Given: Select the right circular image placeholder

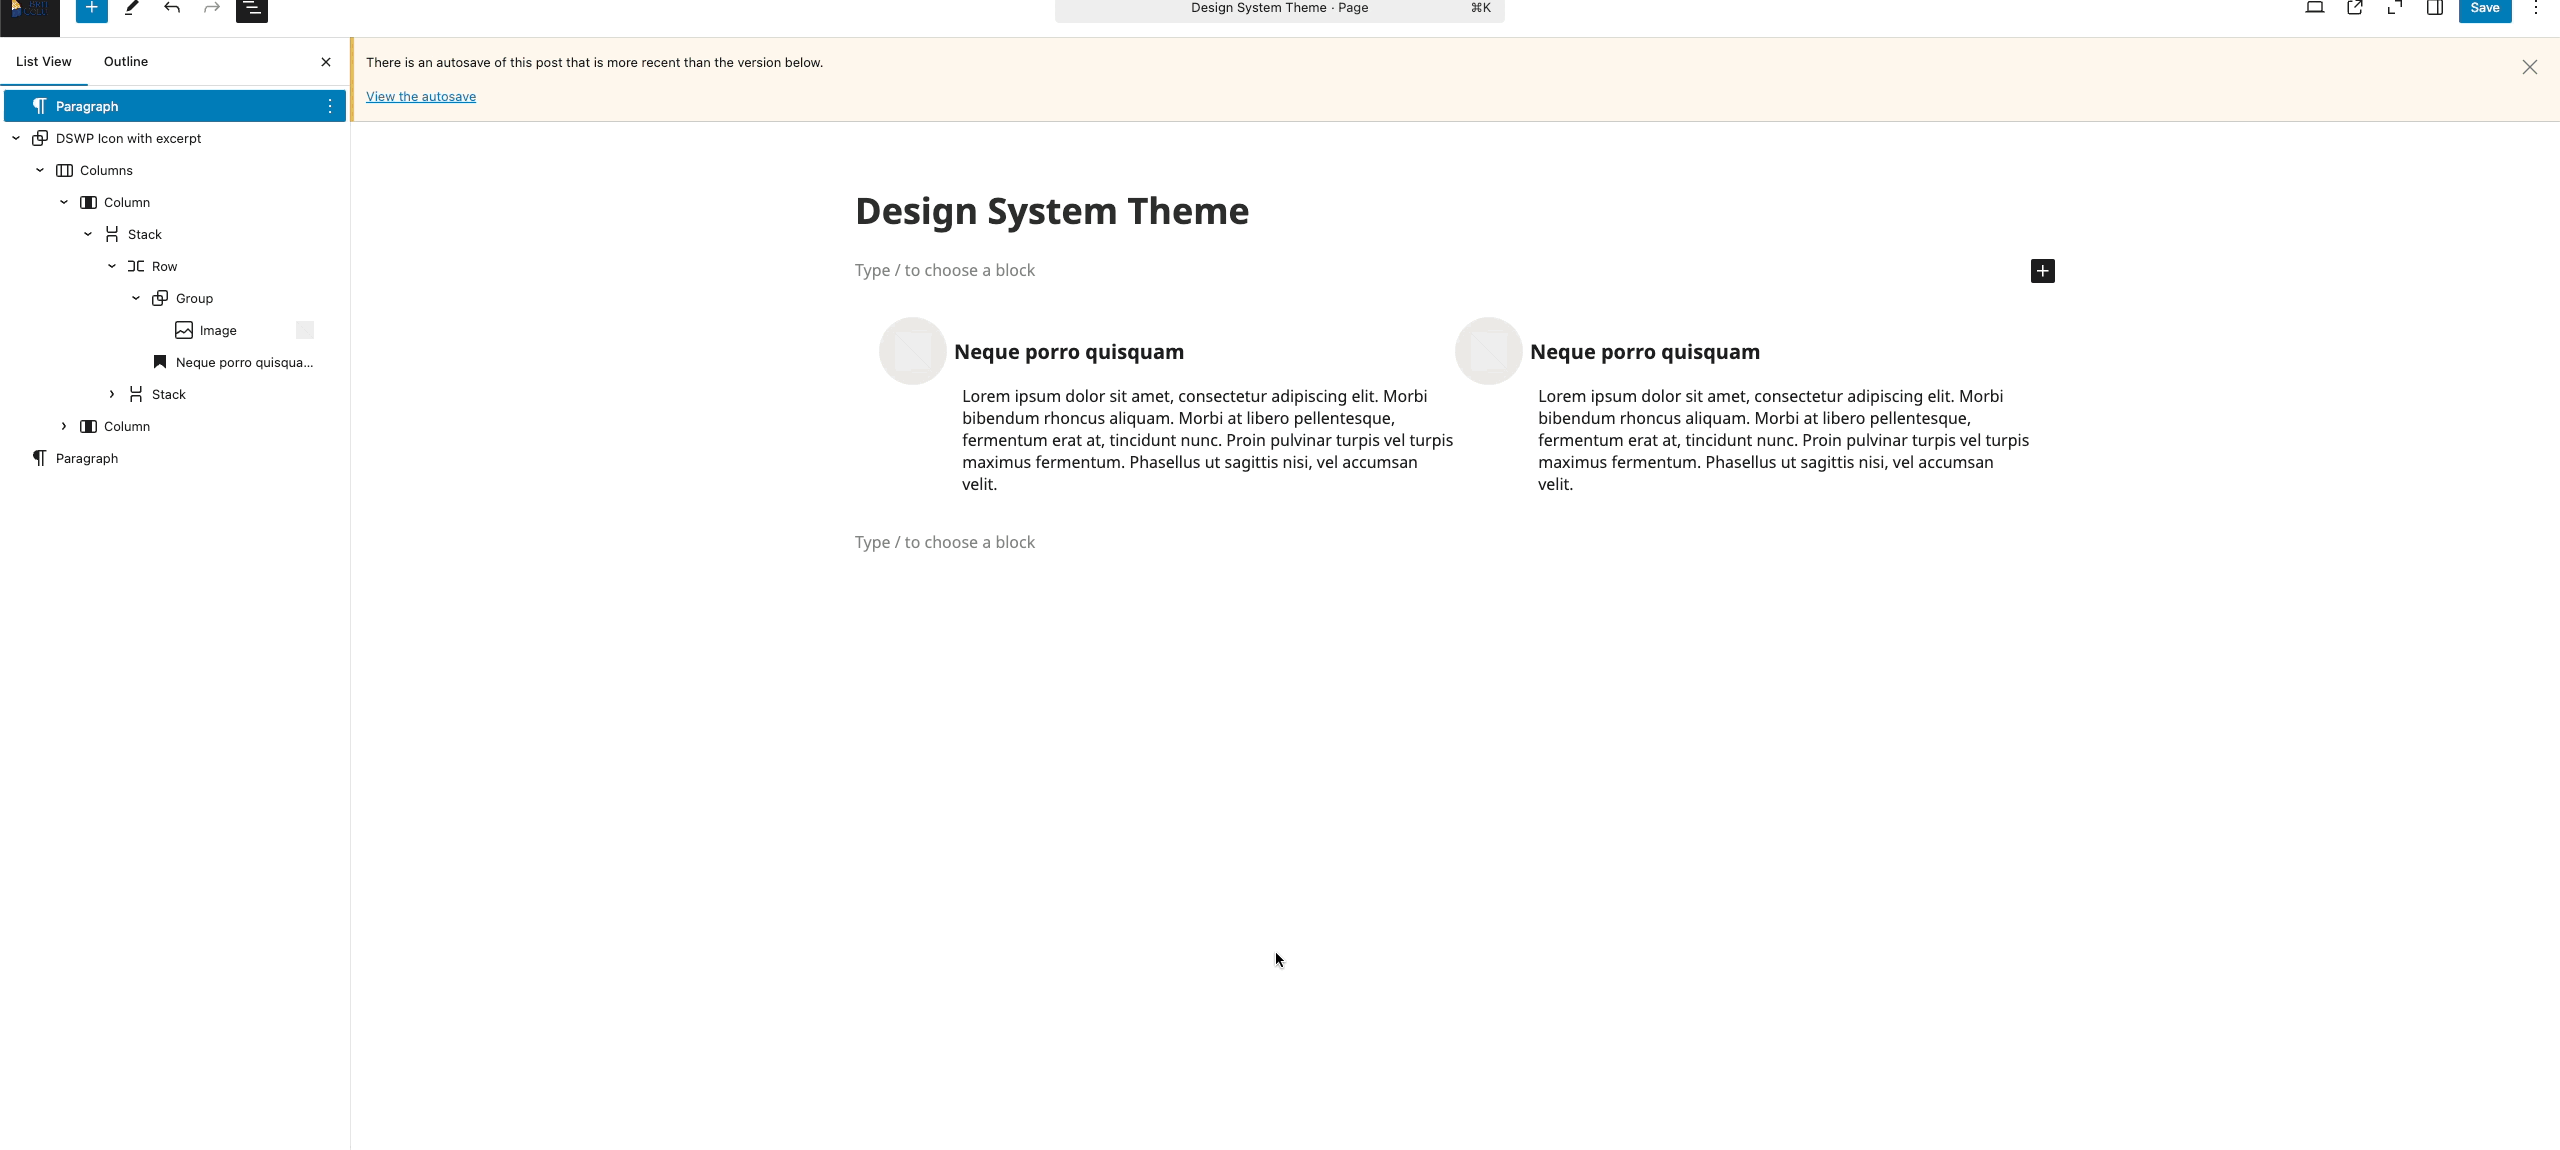Looking at the screenshot, I should coord(1488,351).
